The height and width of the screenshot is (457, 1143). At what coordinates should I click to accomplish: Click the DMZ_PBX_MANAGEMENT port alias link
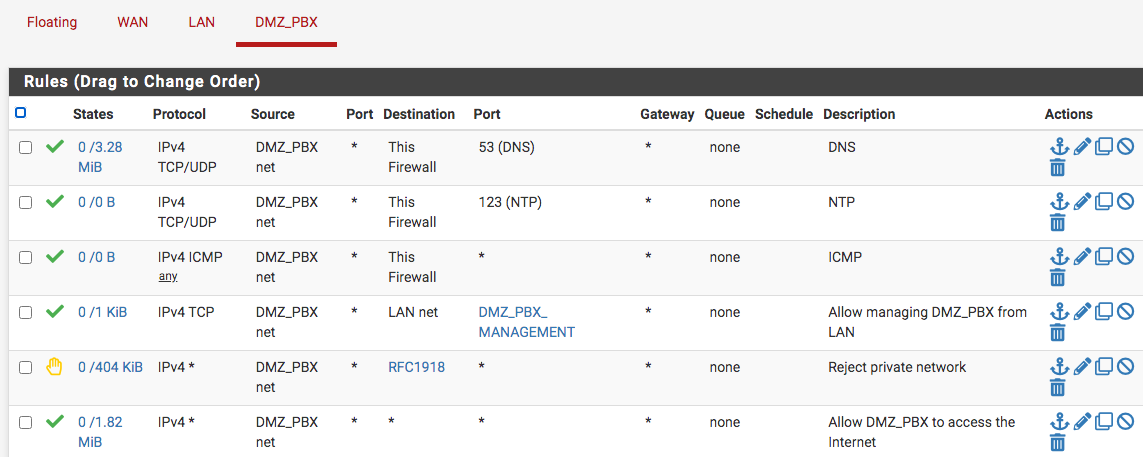pyautogui.click(x=526, y=322)
